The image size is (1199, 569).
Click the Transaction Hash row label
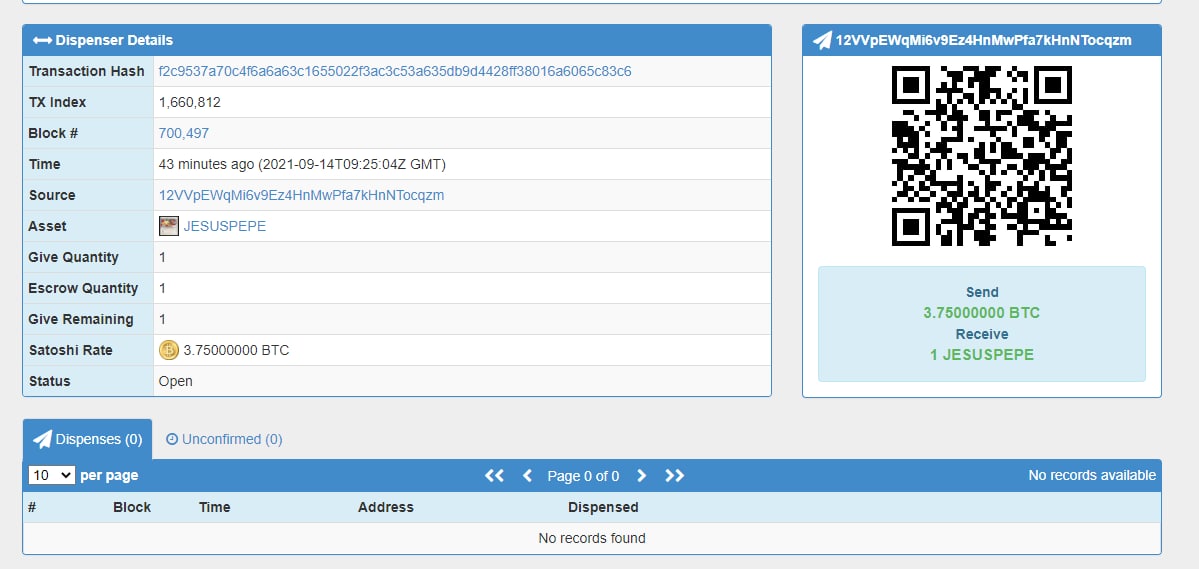(86, 71)
